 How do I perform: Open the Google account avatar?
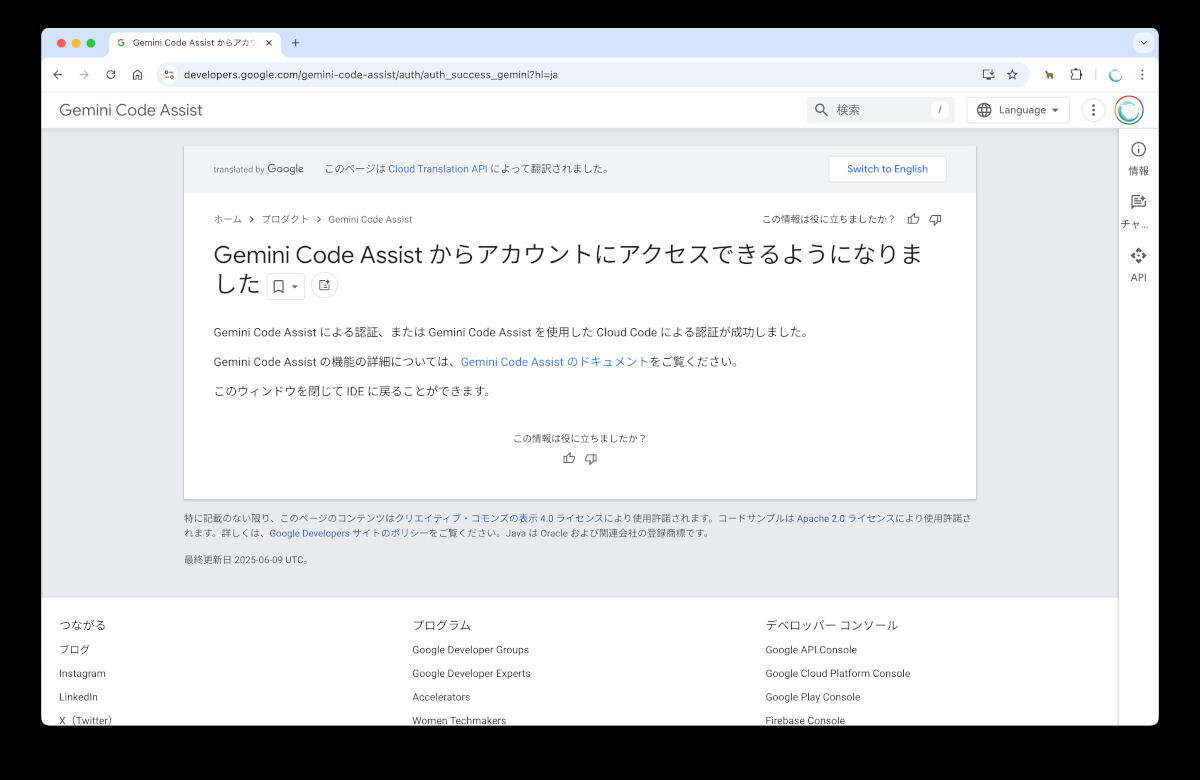[x=1129, y=110]
